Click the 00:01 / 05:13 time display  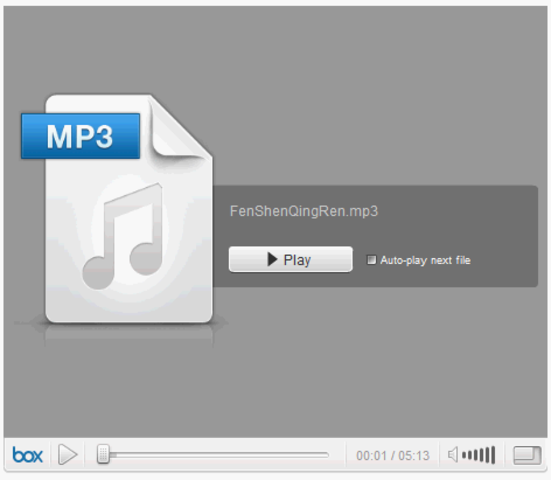[393, 456]
